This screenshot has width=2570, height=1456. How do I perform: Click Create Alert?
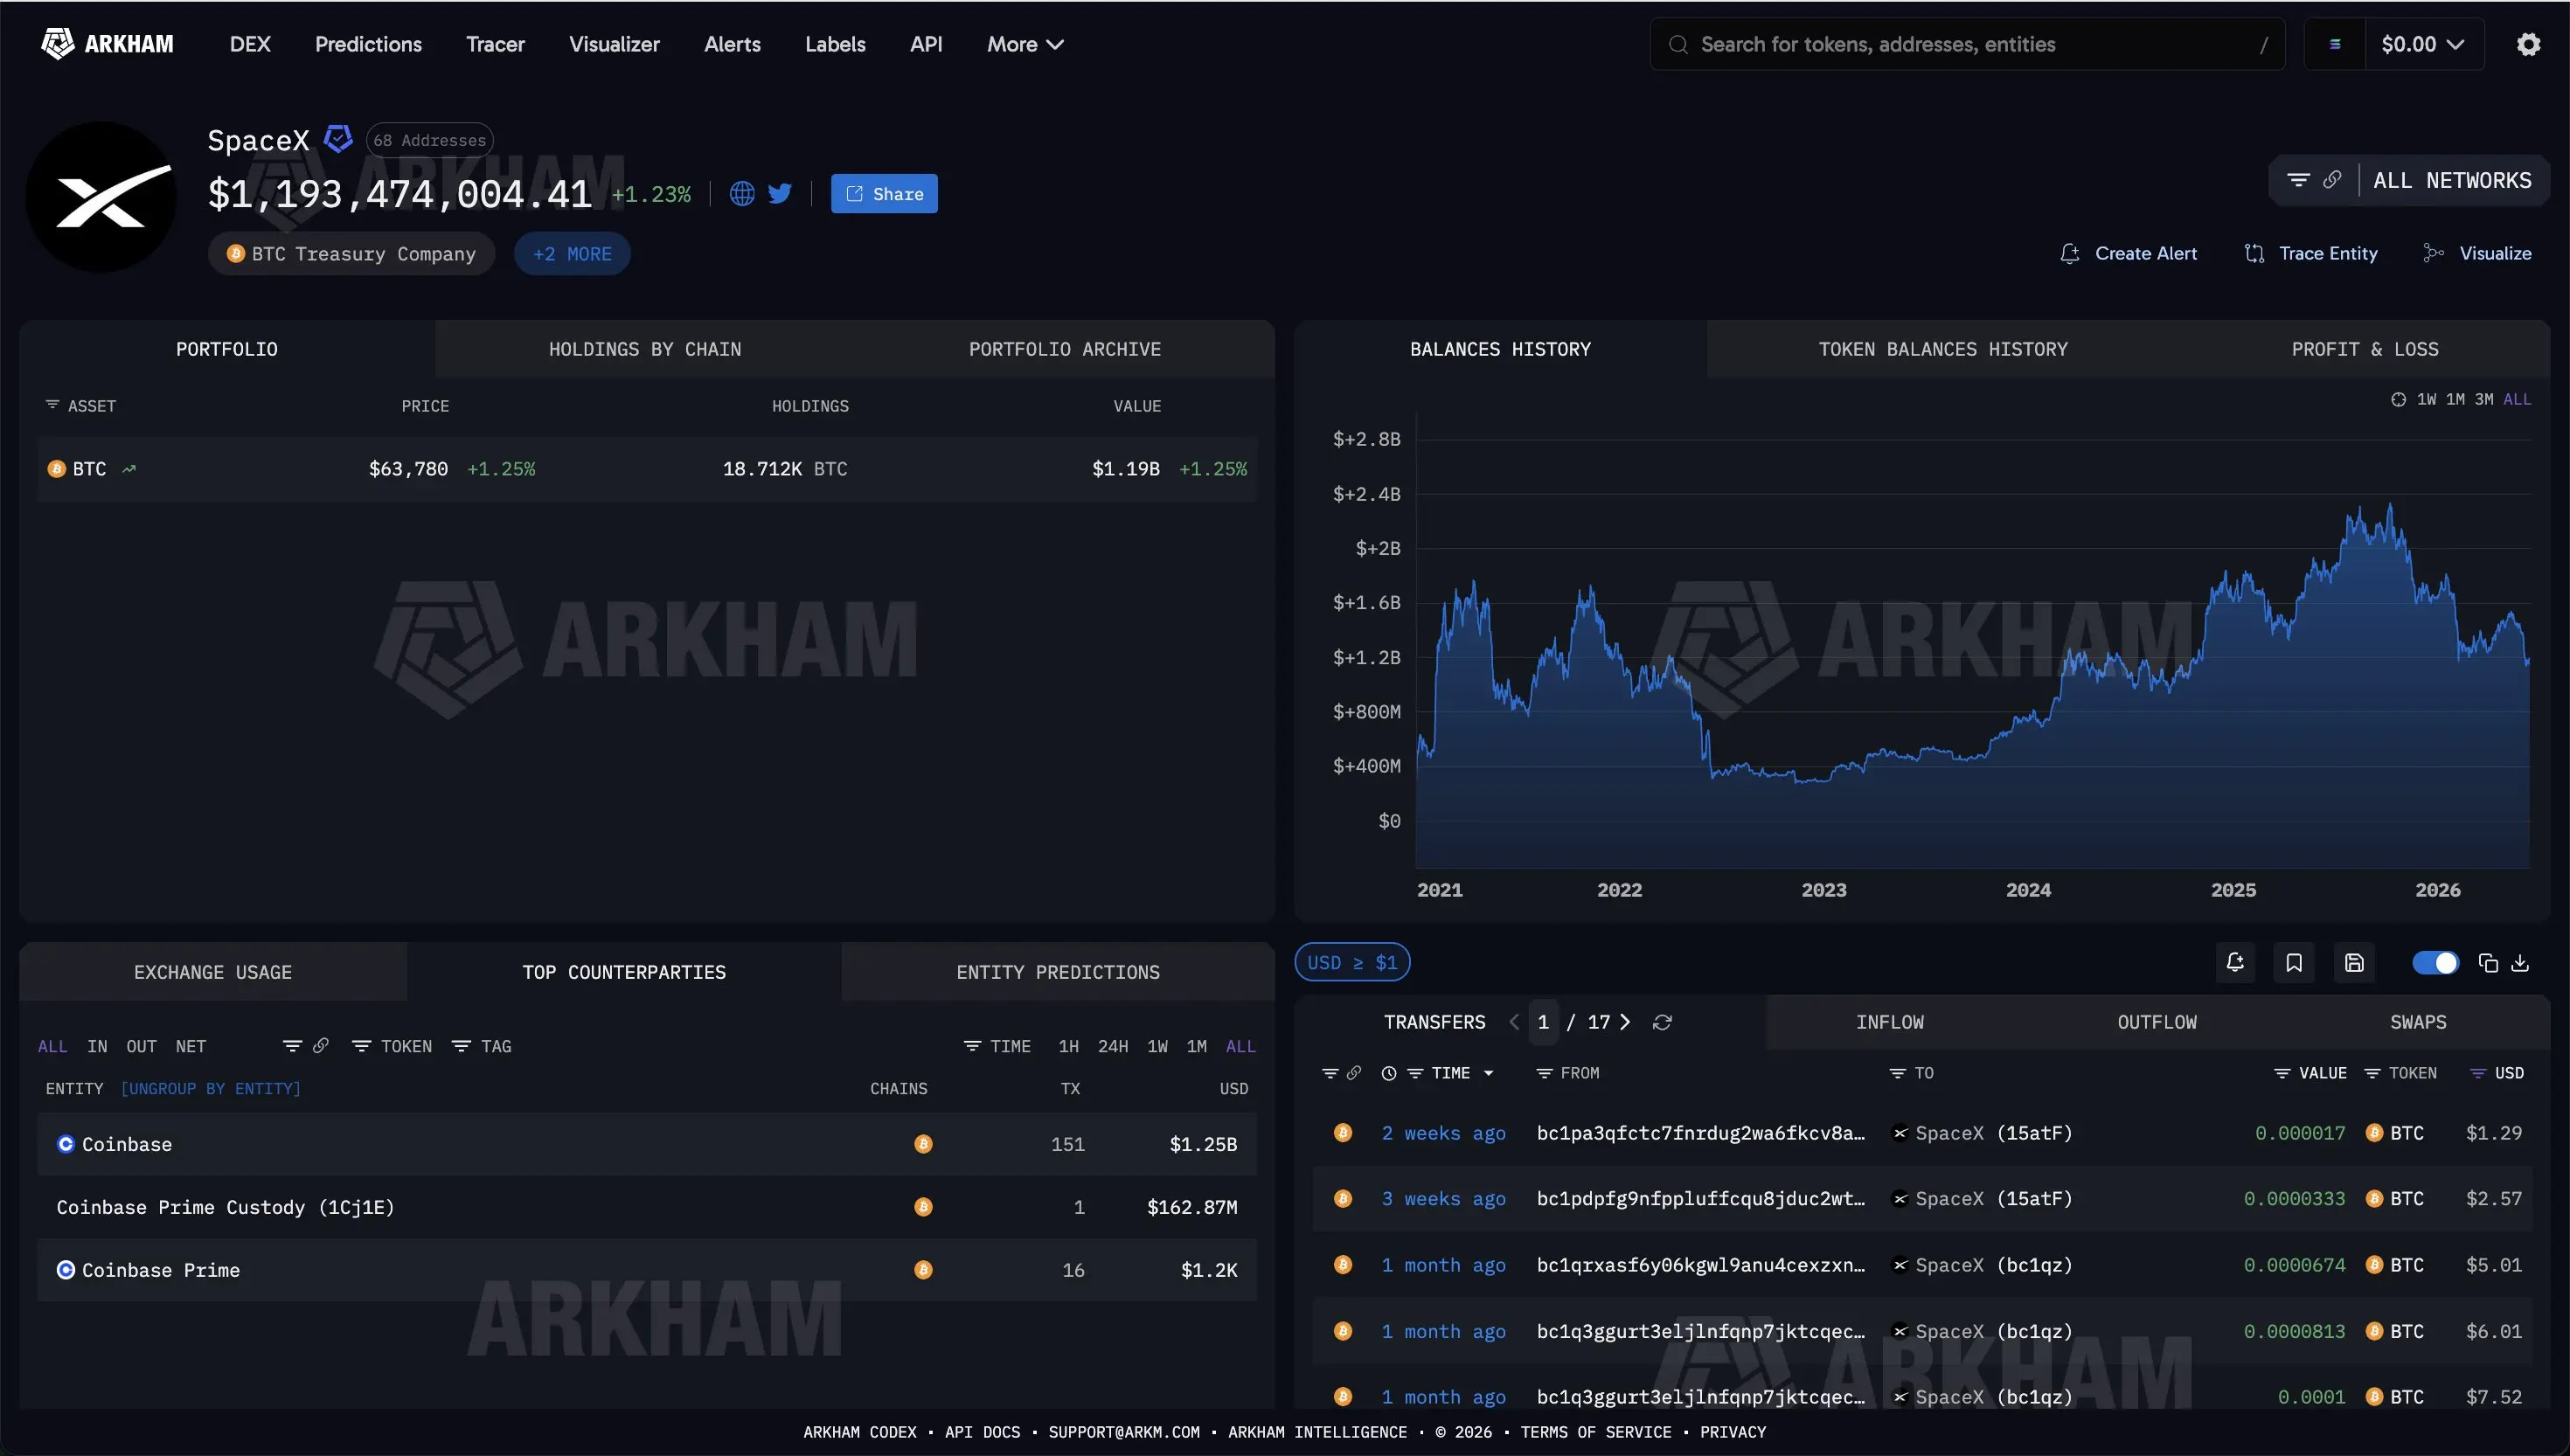coord(2129,253)
